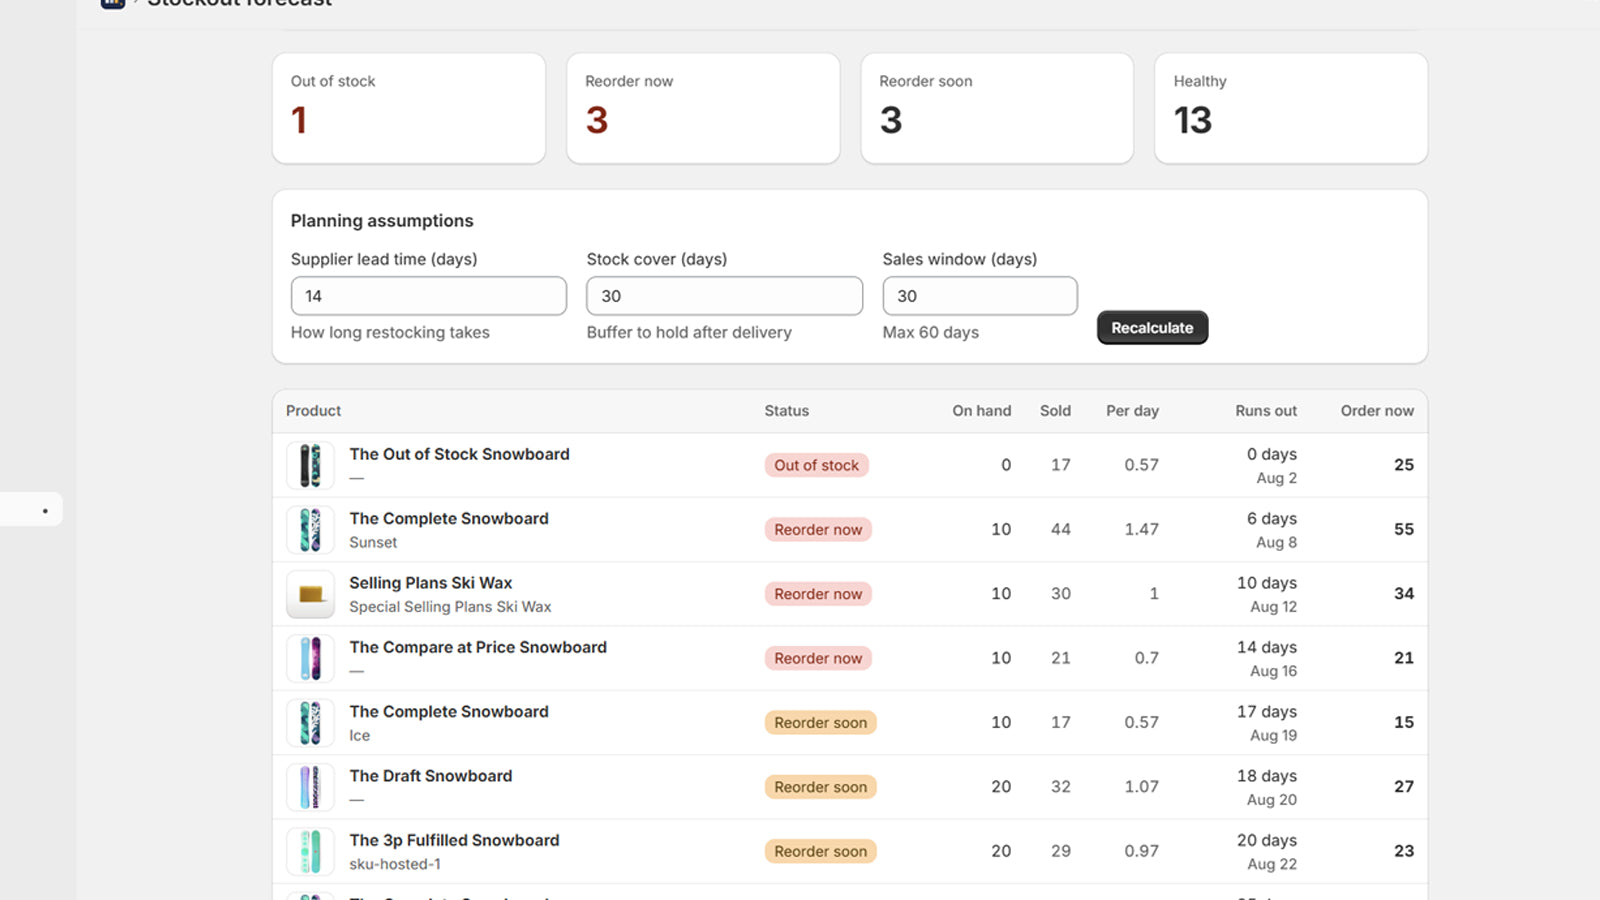Click the Special Selling Plans Ski Wax subtitle
The width and height of the screenshot is (1600, 900).
(450, 607)
